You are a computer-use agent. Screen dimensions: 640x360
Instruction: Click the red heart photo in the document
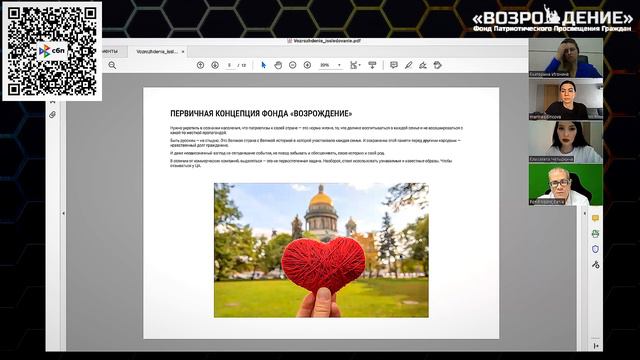tap(321, 250)
